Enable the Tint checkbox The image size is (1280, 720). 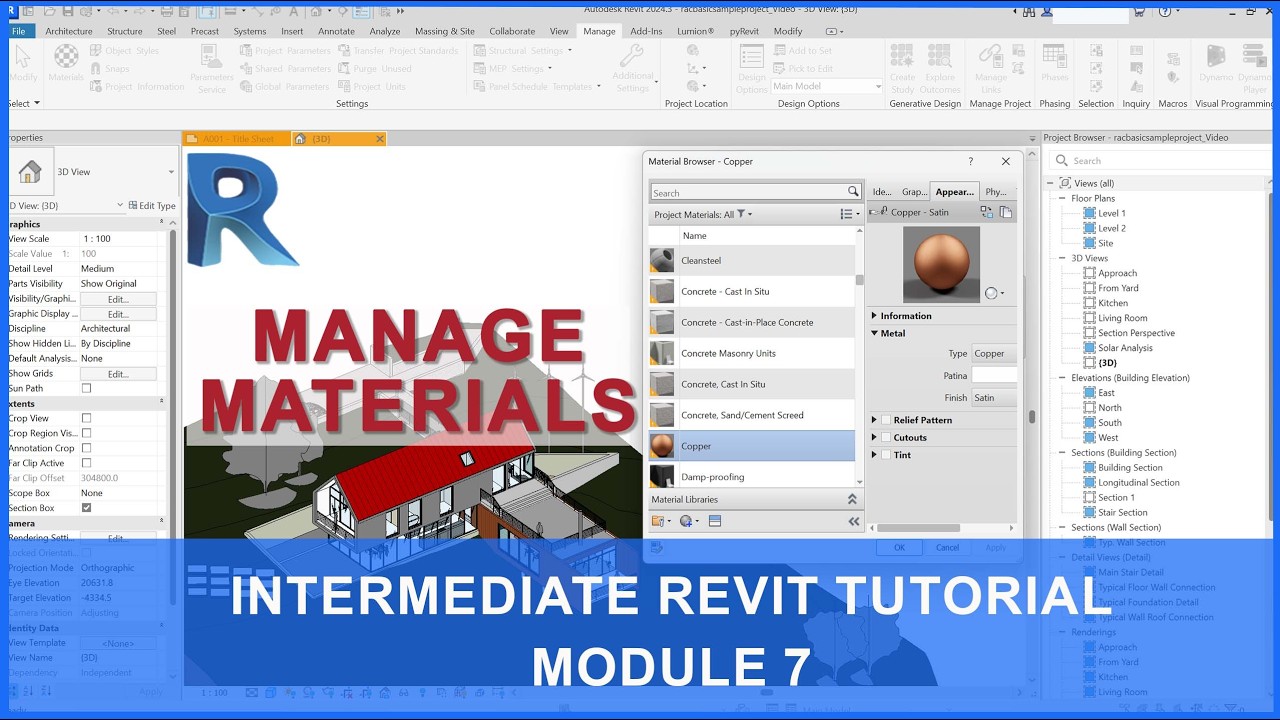point(886,455)
